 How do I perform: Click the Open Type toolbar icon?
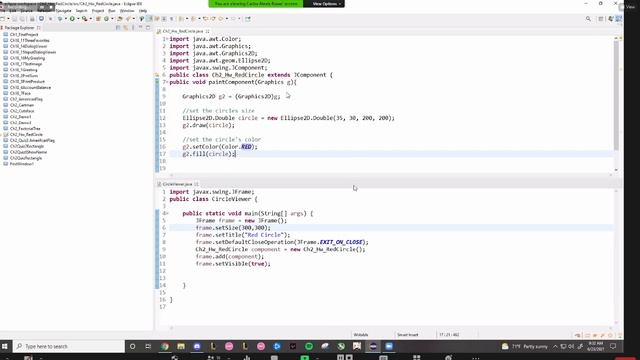[x=120, y=19]
